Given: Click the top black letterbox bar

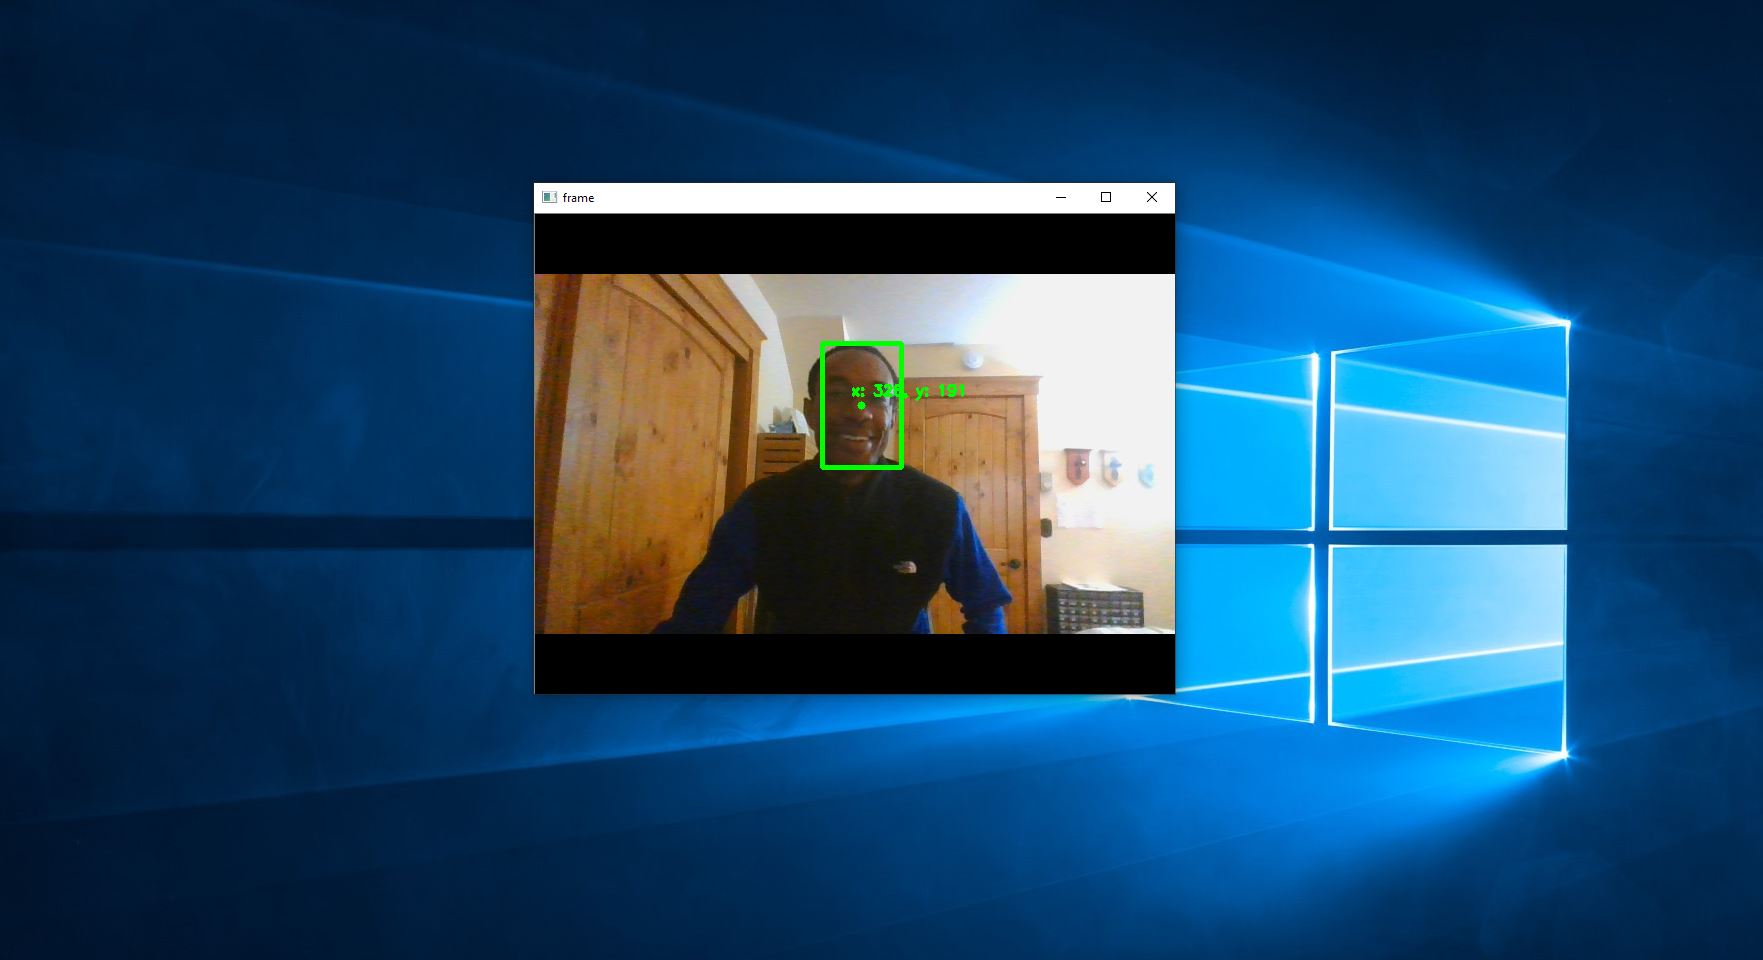Looking at the screenshot, I should (855, 243).
